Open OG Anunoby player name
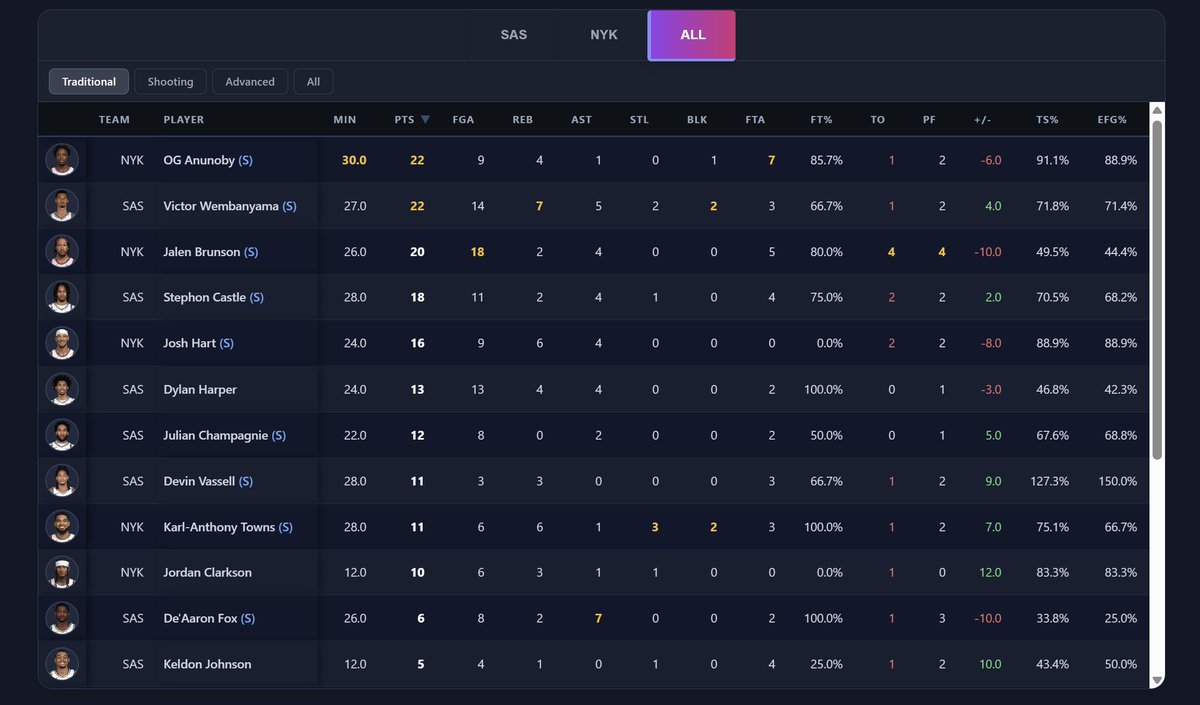The image size is (1200, 705). 199,160
